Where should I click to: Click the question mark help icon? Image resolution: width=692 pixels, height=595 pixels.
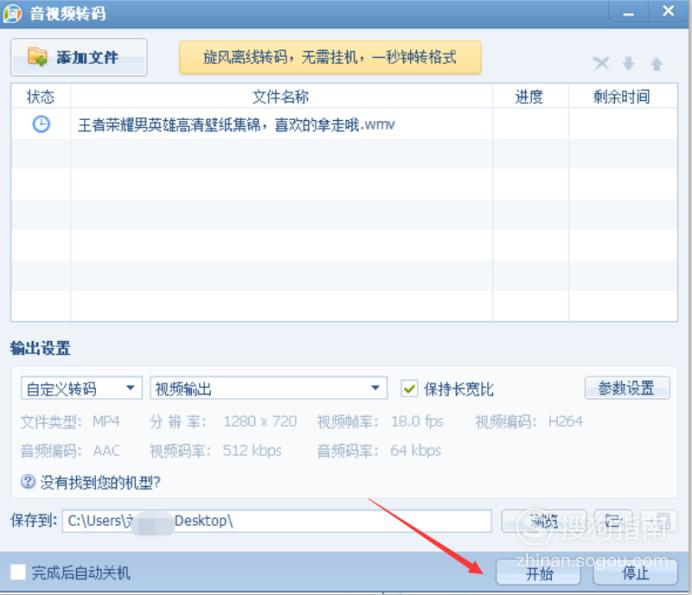pyautogui.click(x=28, y=482)
